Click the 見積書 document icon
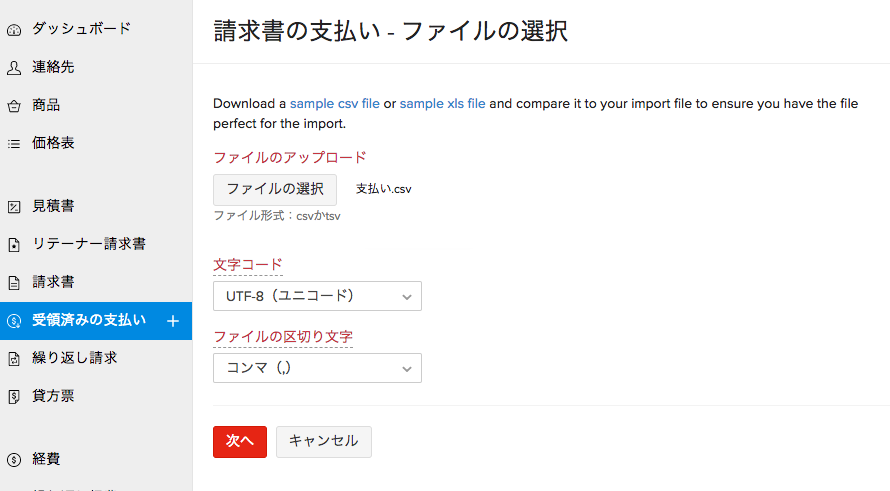The height and width of the screenshot is (491, 890). (14, 207)
